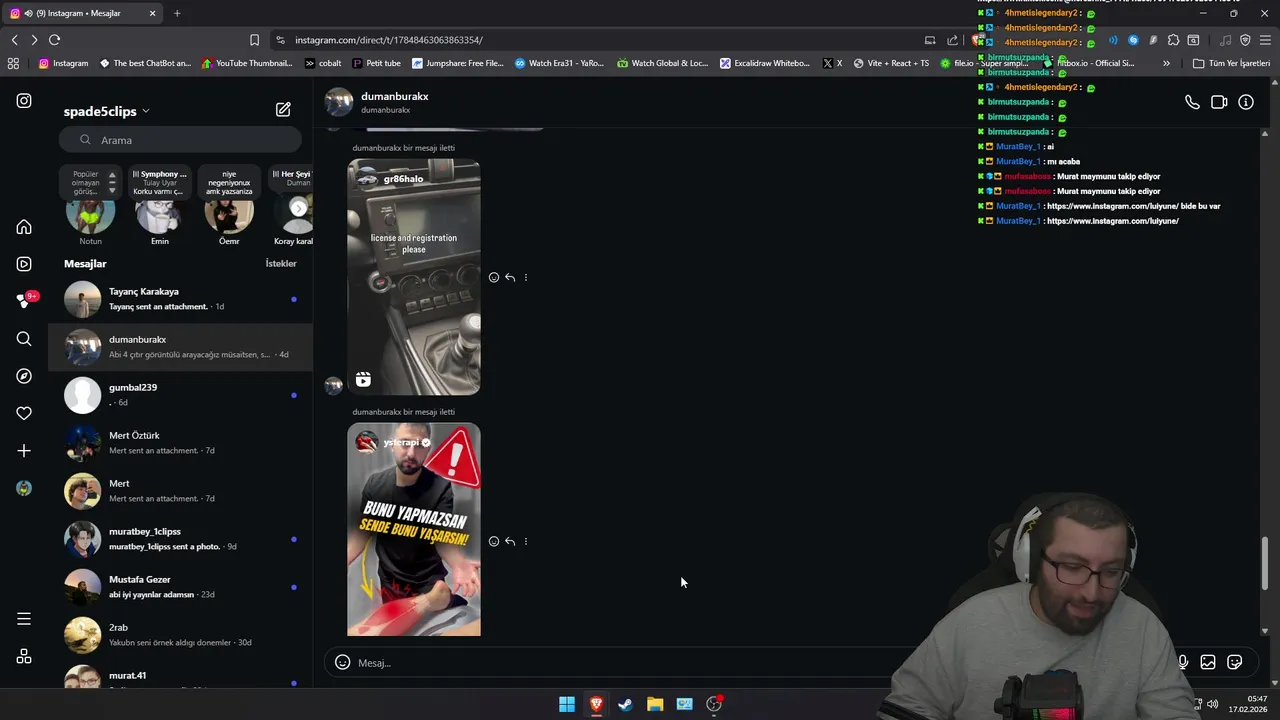
Task: React with emoji to the gr86halo reel
Action: coord(494,277)
